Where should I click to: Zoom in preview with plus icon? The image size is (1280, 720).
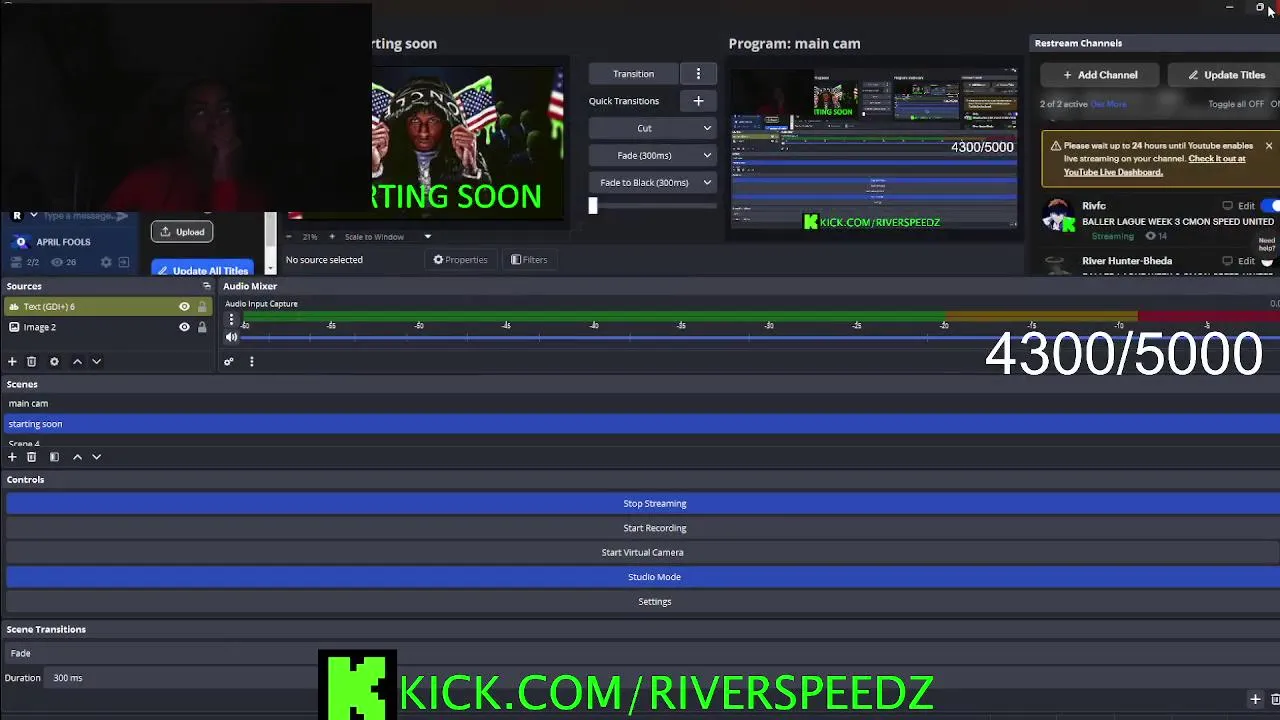[x=331, y=237]
